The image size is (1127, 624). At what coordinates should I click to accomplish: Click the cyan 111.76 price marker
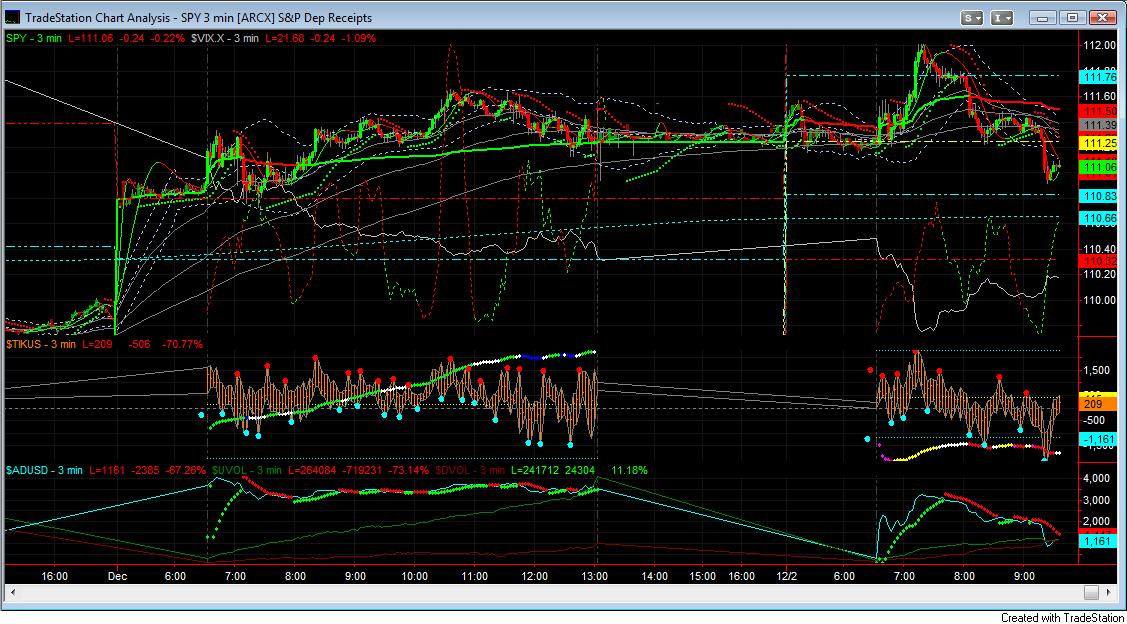(1098, 76)
